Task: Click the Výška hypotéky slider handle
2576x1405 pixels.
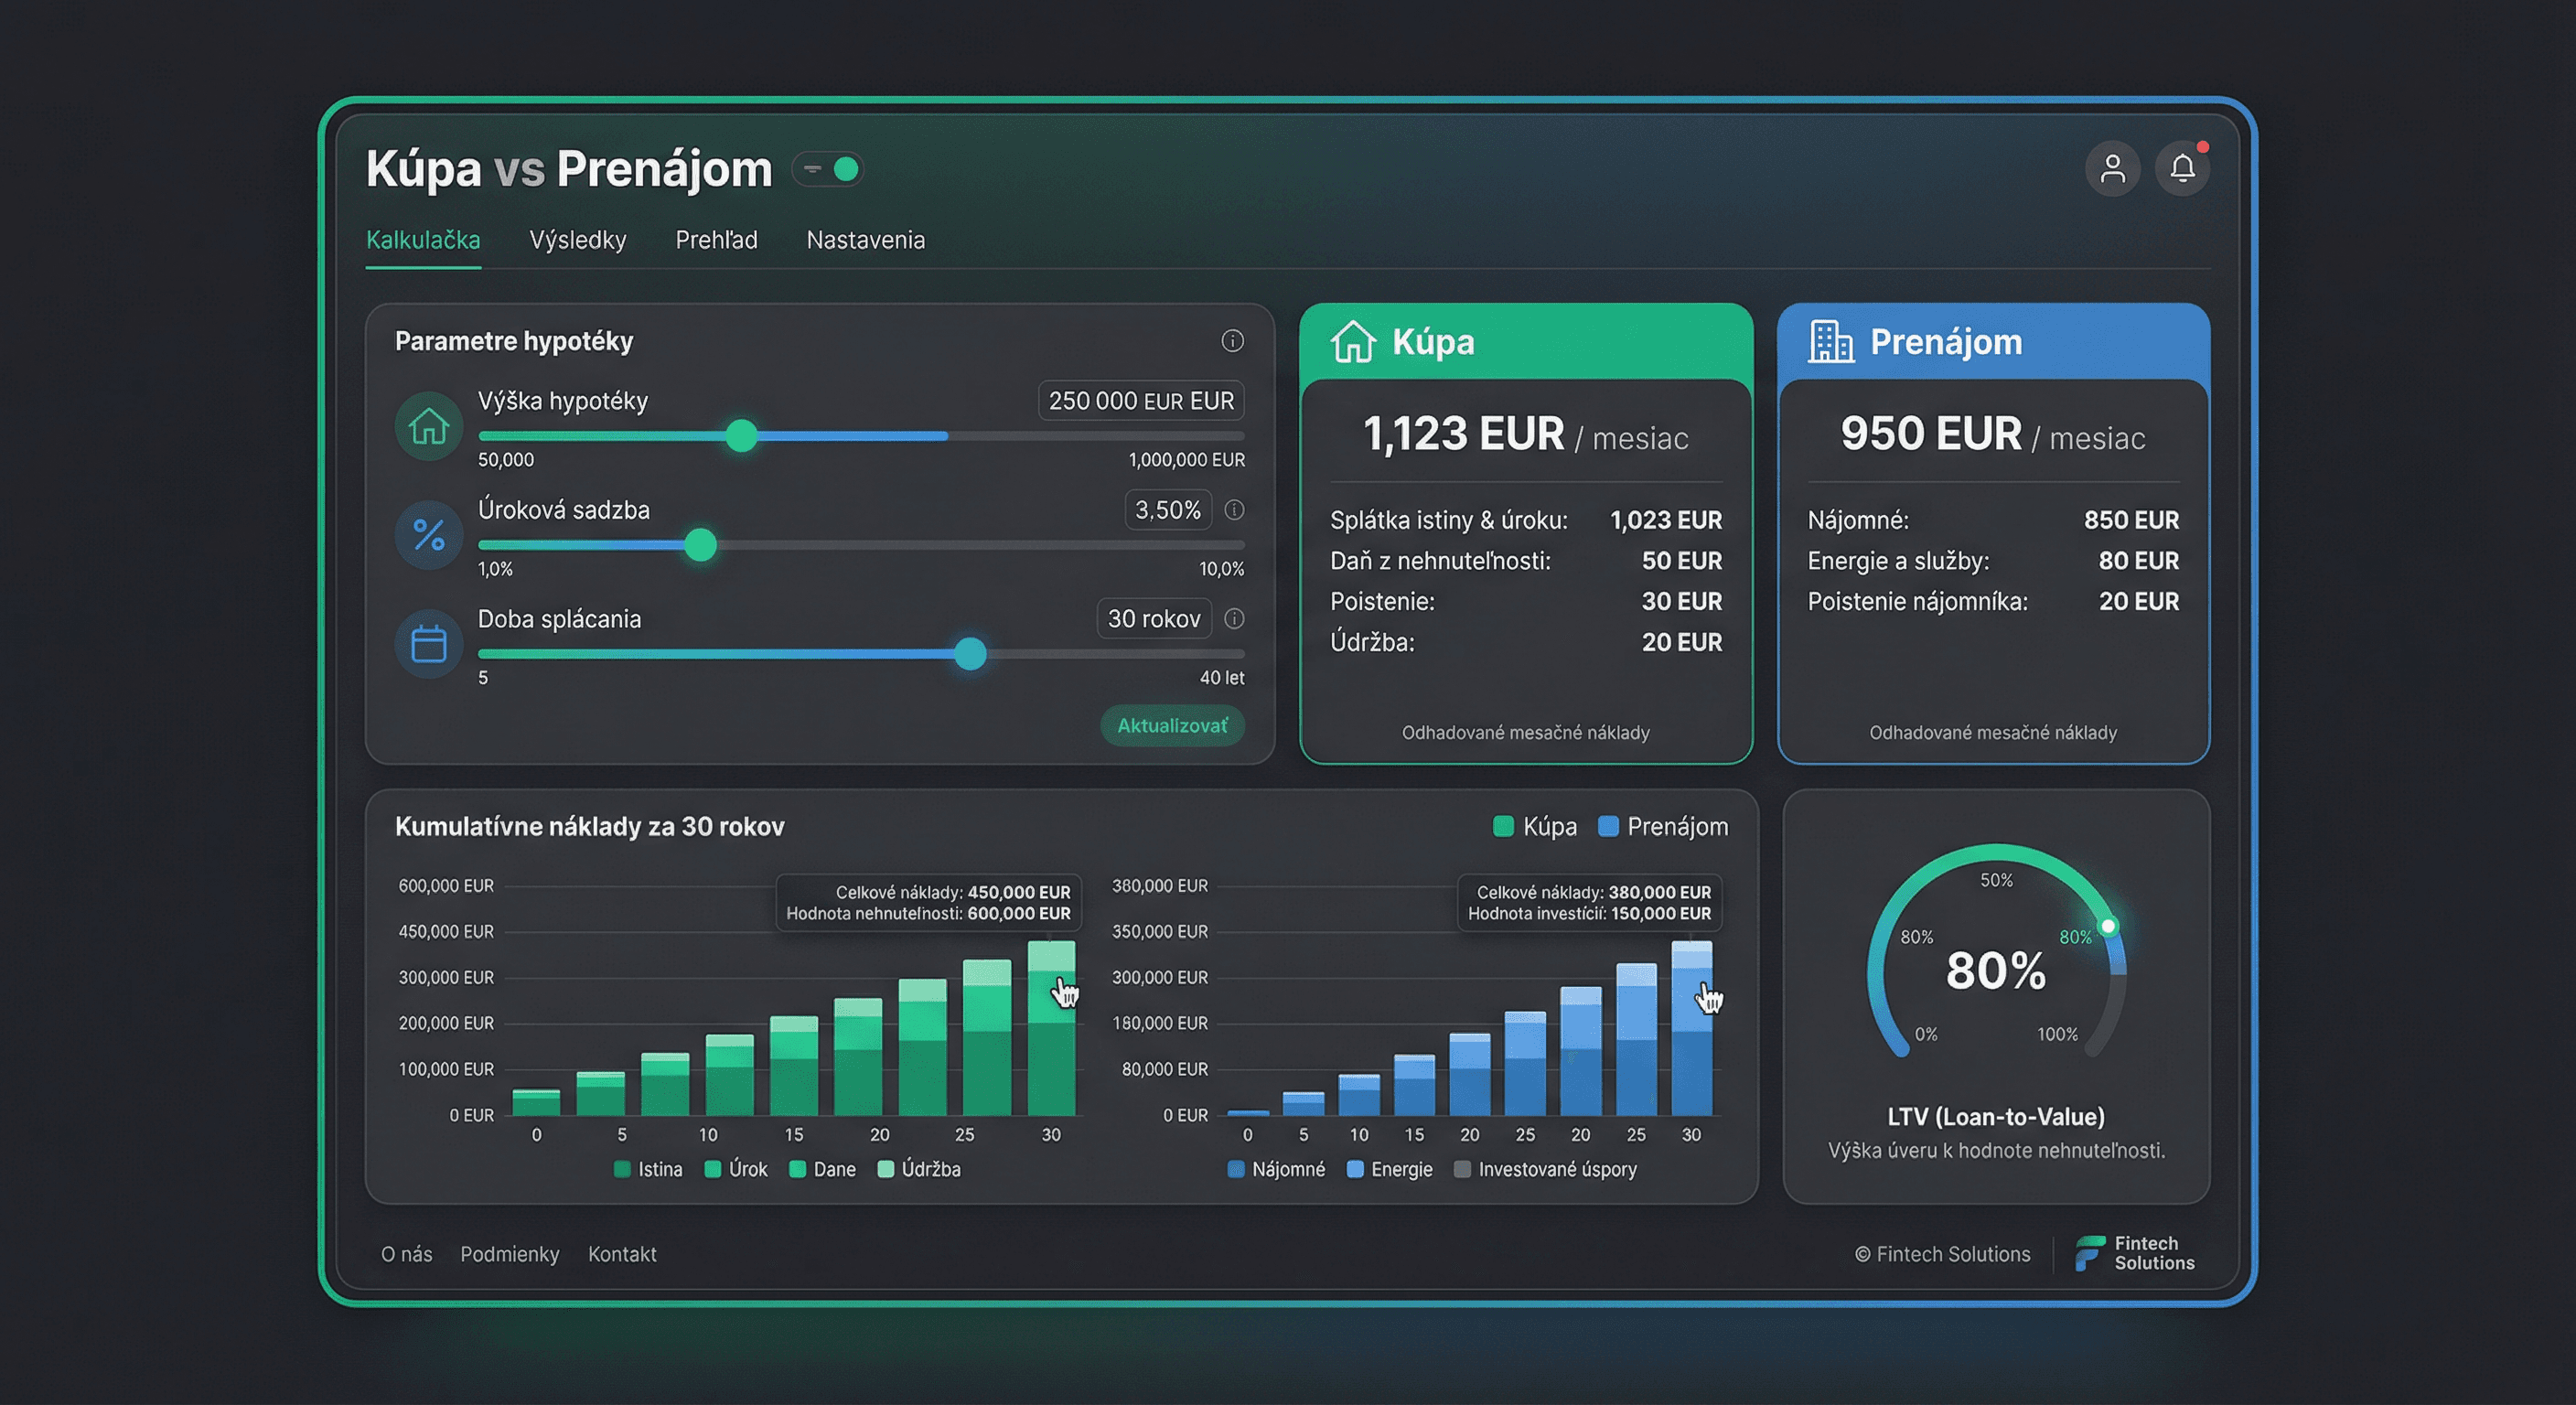Action: coord(741,436)
